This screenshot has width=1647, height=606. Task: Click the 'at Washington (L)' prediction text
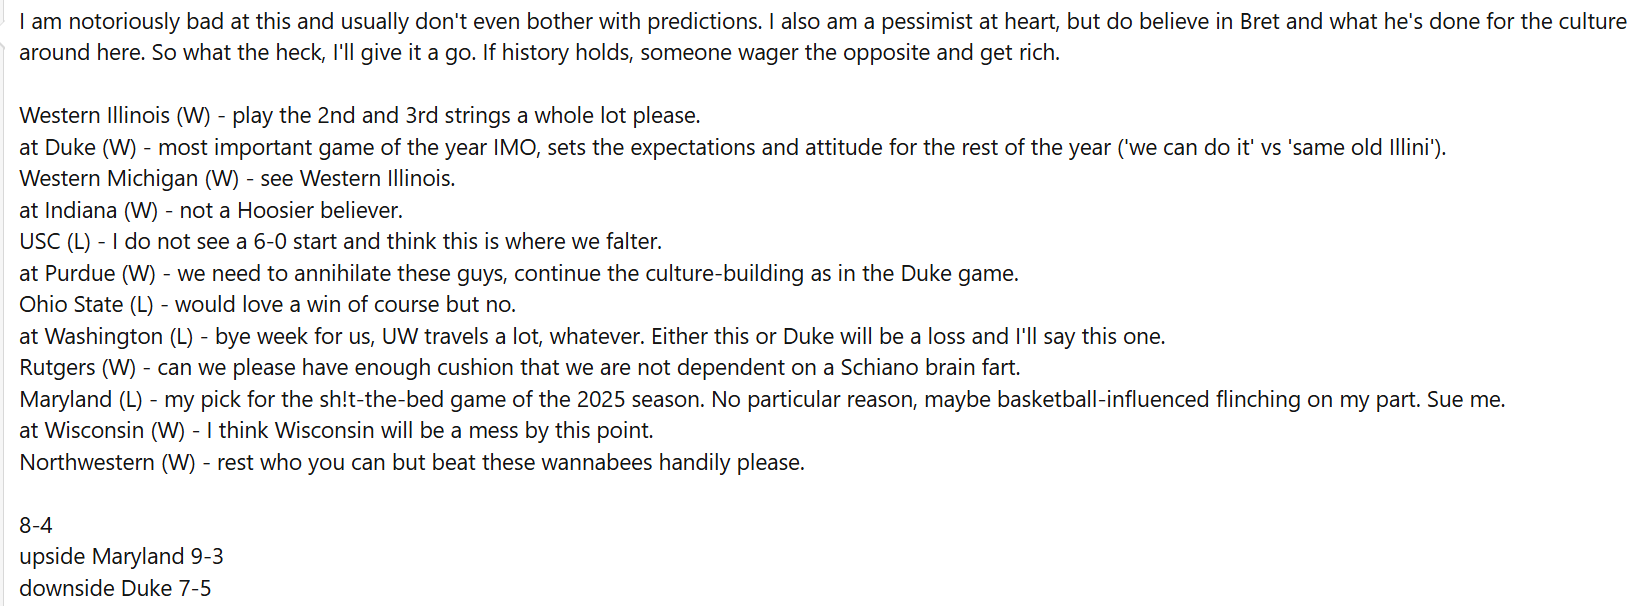(x=105, y=337)
